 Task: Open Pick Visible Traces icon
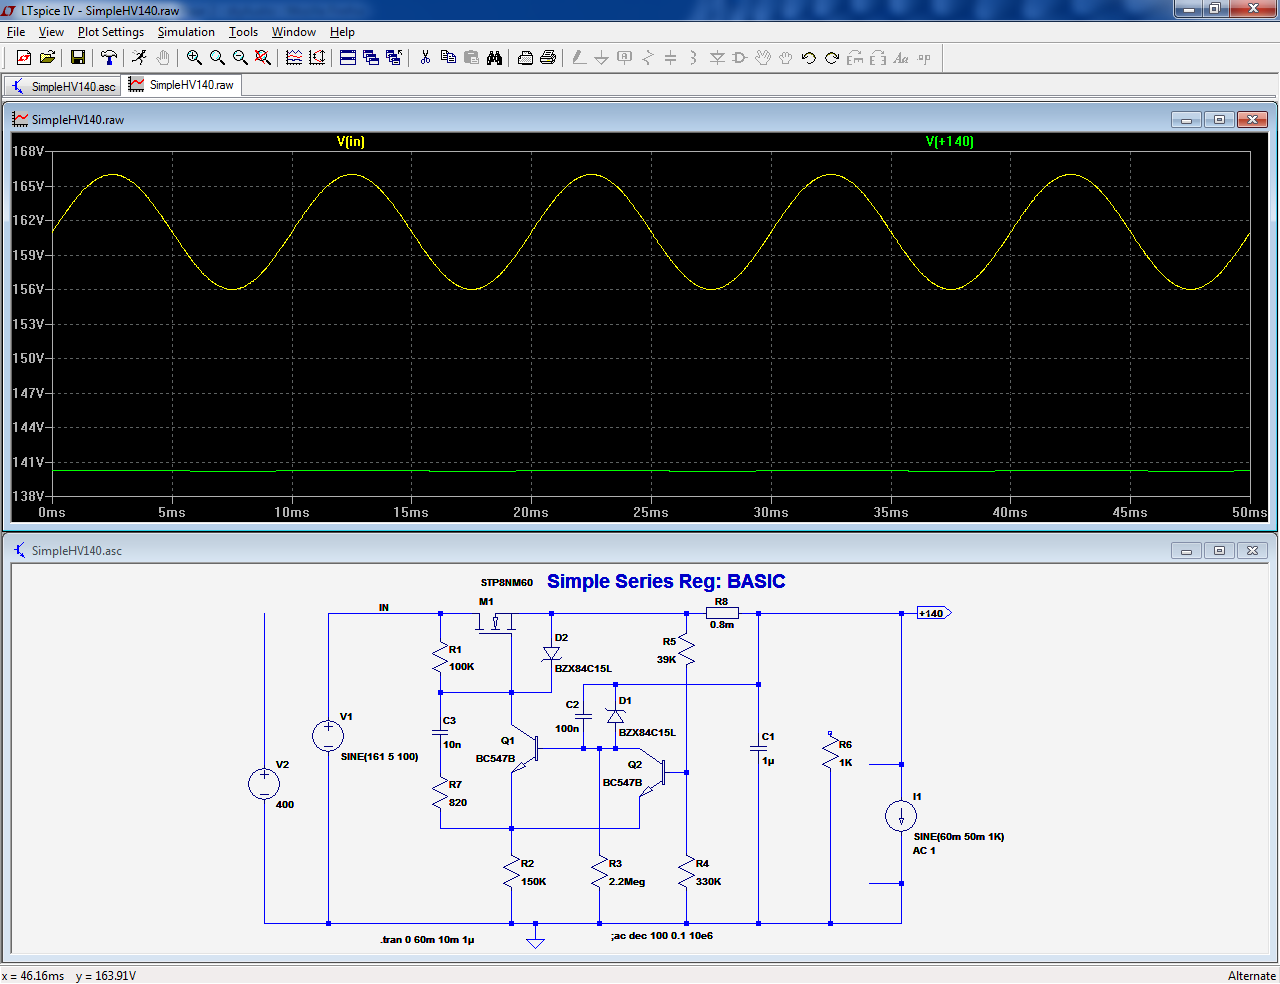(x=294, y=58)
